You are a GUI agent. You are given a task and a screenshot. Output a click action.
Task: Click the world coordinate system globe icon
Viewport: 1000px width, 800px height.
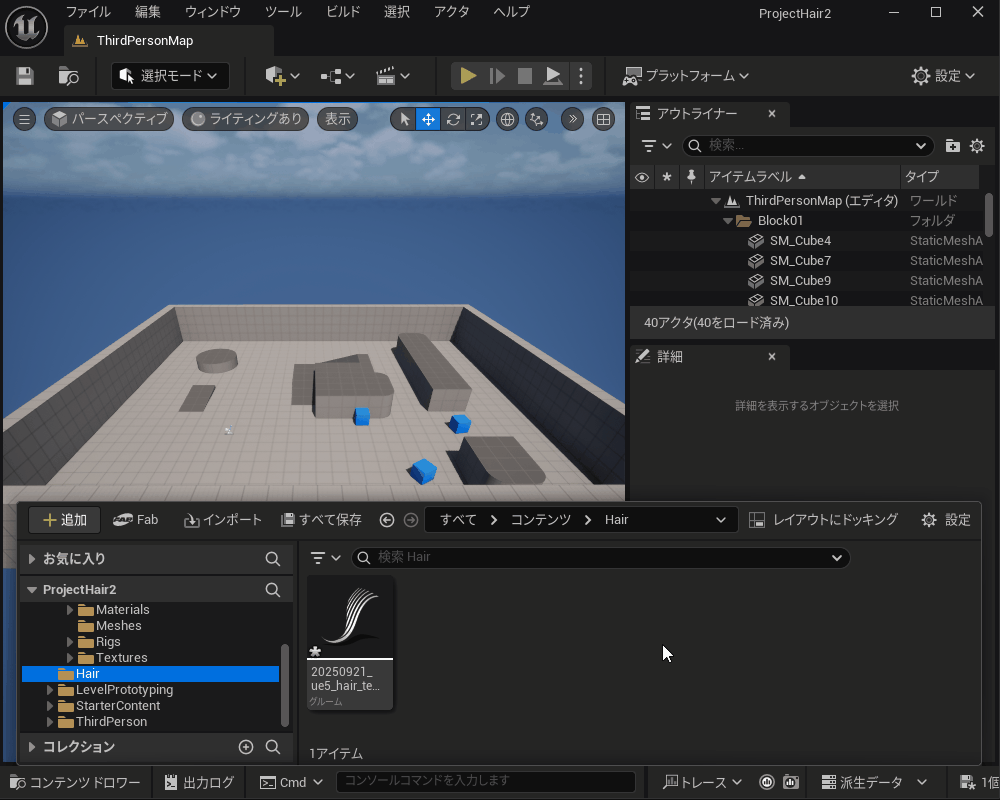click(x=508, y=119)
